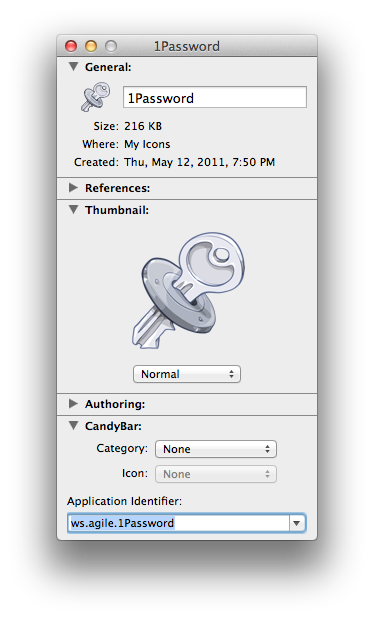Open the Application Identifier combo box arrow
Image resolution: width=374 pixels, height=619 pixels.
pyautogui.click(x=297, y=523)
